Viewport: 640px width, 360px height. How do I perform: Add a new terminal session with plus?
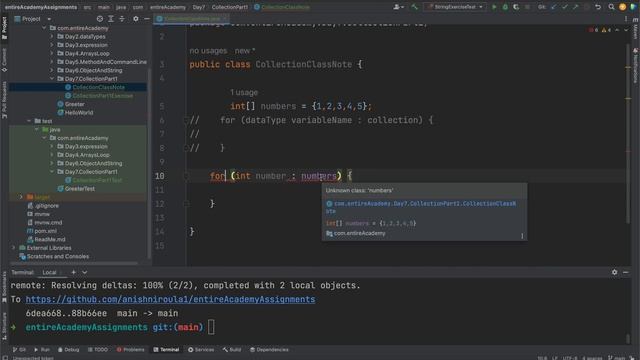pyautogui.click(x=73, y=272)
